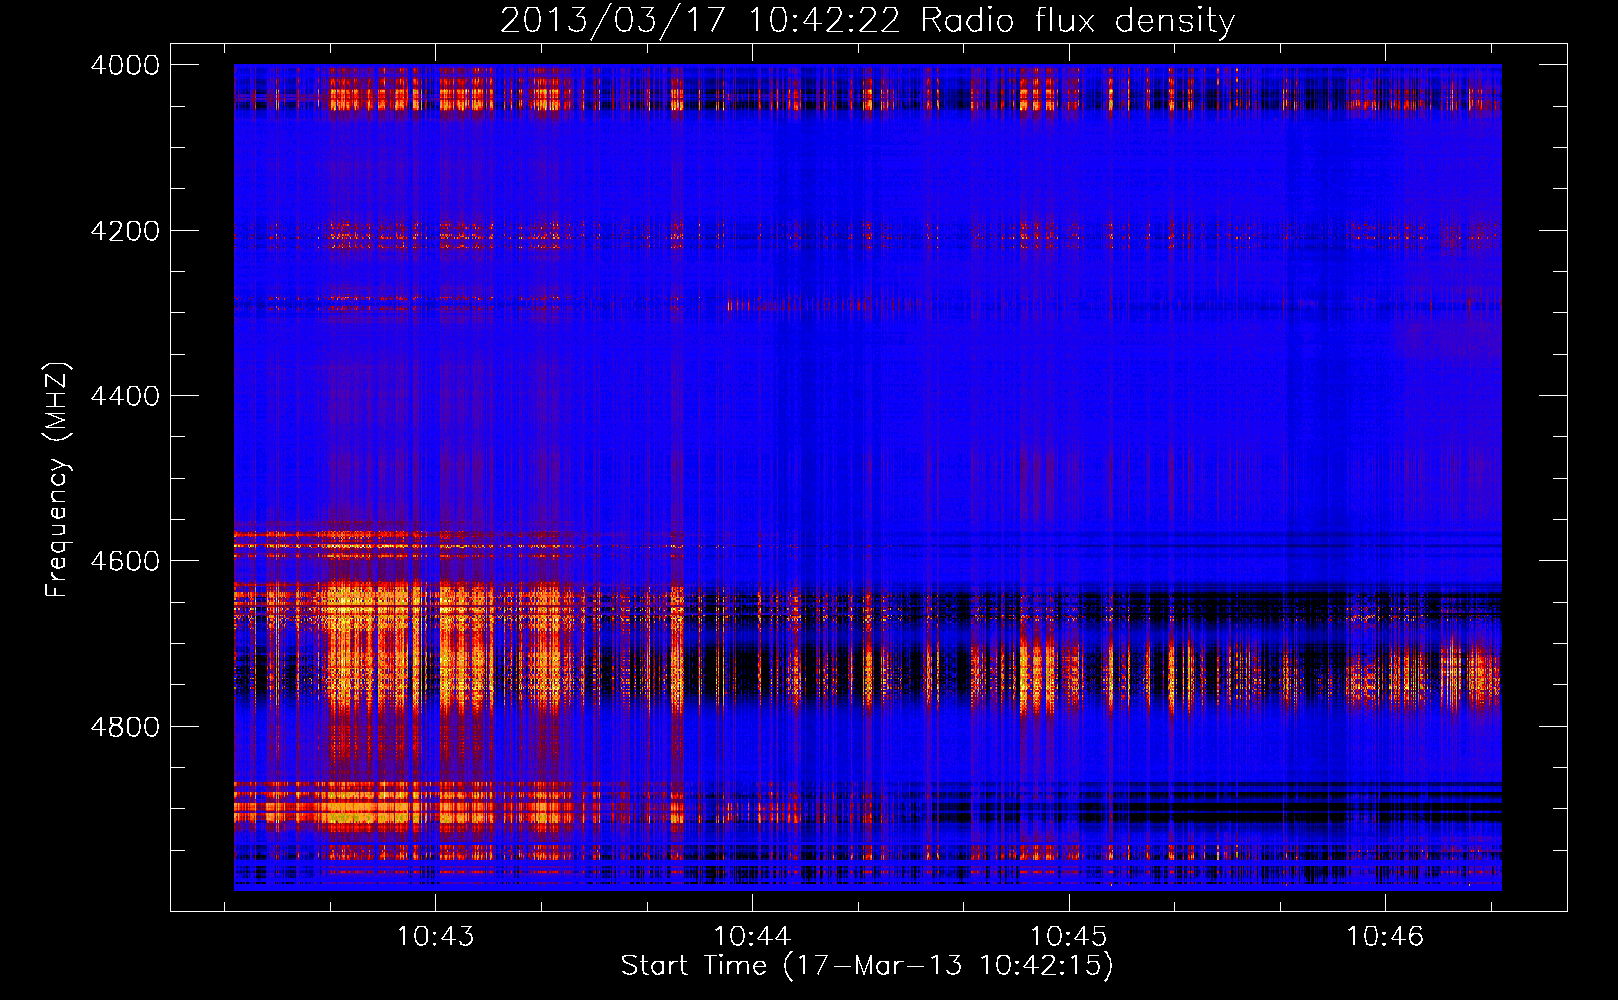Select the 4000 frequency axis label
This screenshot has height=1000, width=1618.
pyautogui.click(x=125, y=65)
